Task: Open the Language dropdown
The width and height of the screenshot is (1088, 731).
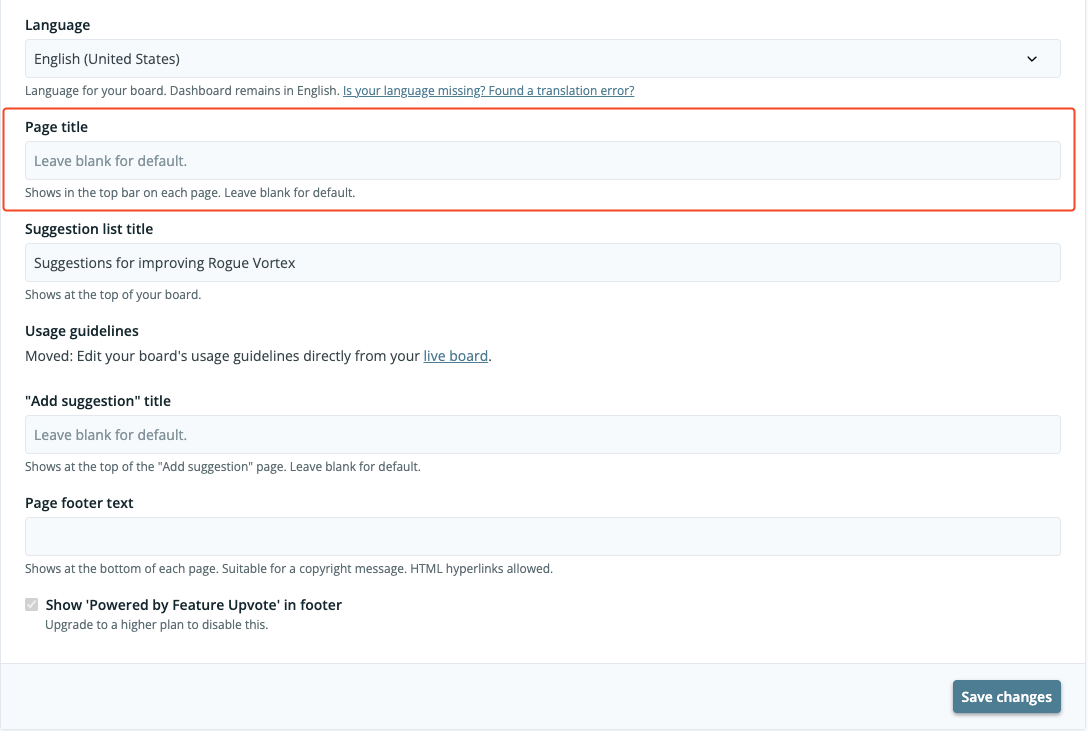Action: click(x=543, y=59)
